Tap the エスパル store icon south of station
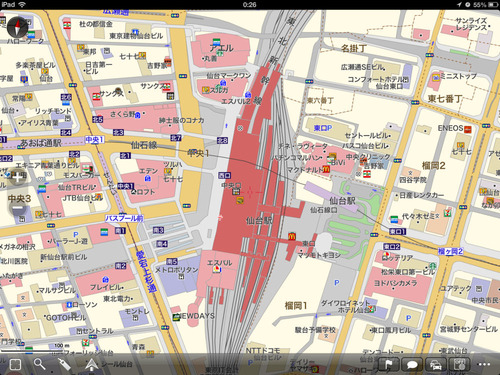The width and height of the screenshot is (500, 375). point(218,269)
